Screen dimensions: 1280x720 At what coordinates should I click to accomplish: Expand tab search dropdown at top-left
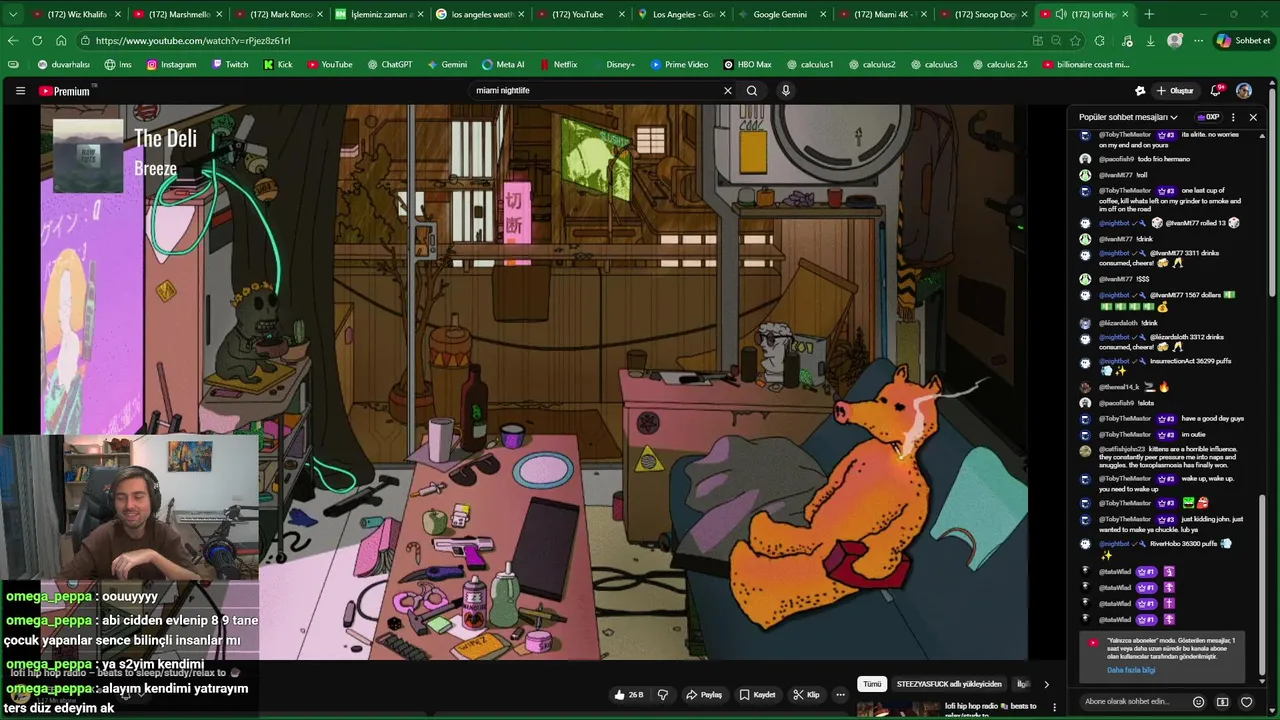[x=11, y=14]
